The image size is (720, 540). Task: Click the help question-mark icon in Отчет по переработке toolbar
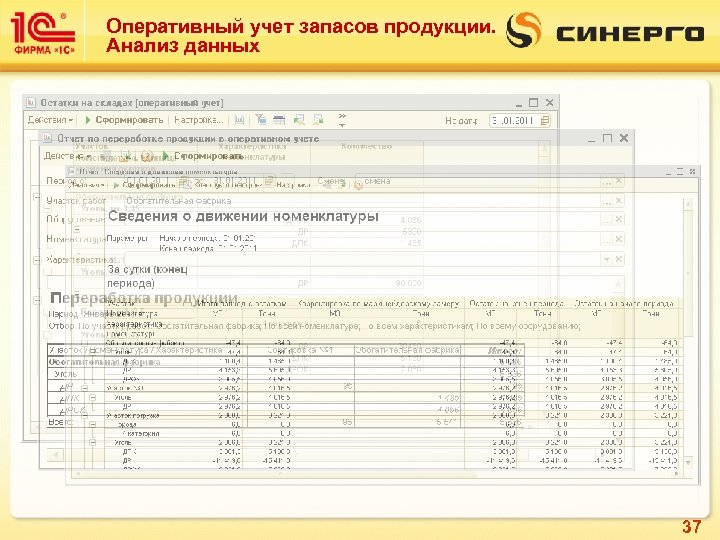147,156
